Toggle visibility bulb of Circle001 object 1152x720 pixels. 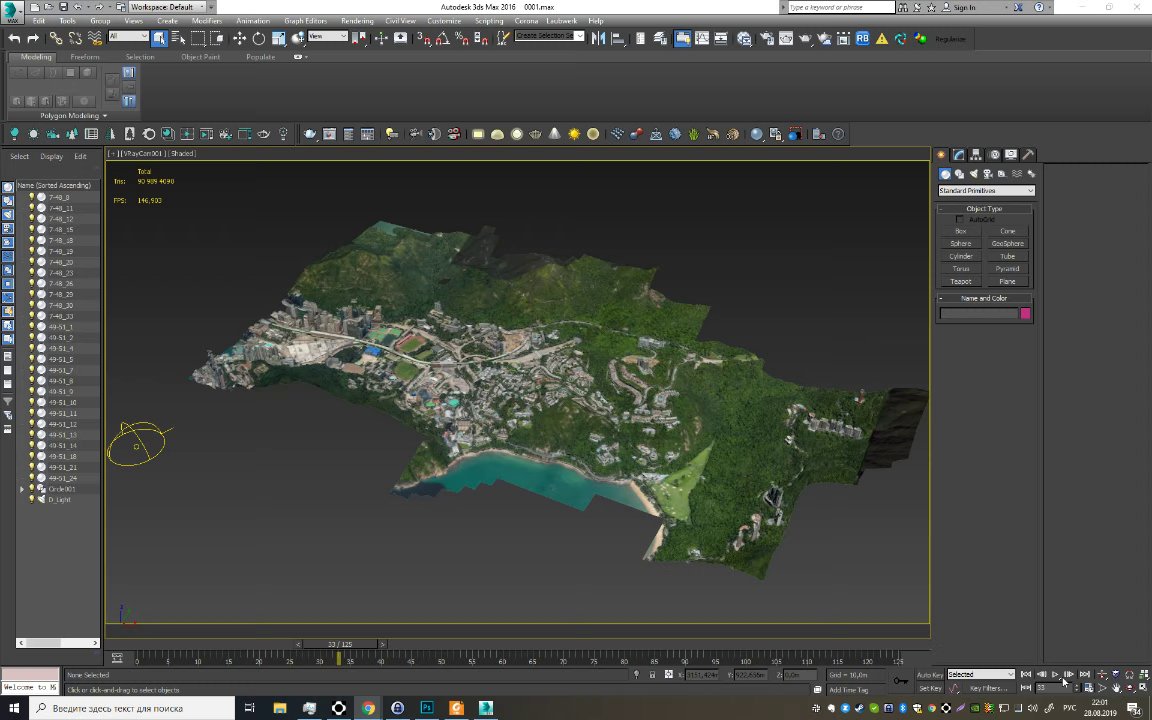pos(32,489)
